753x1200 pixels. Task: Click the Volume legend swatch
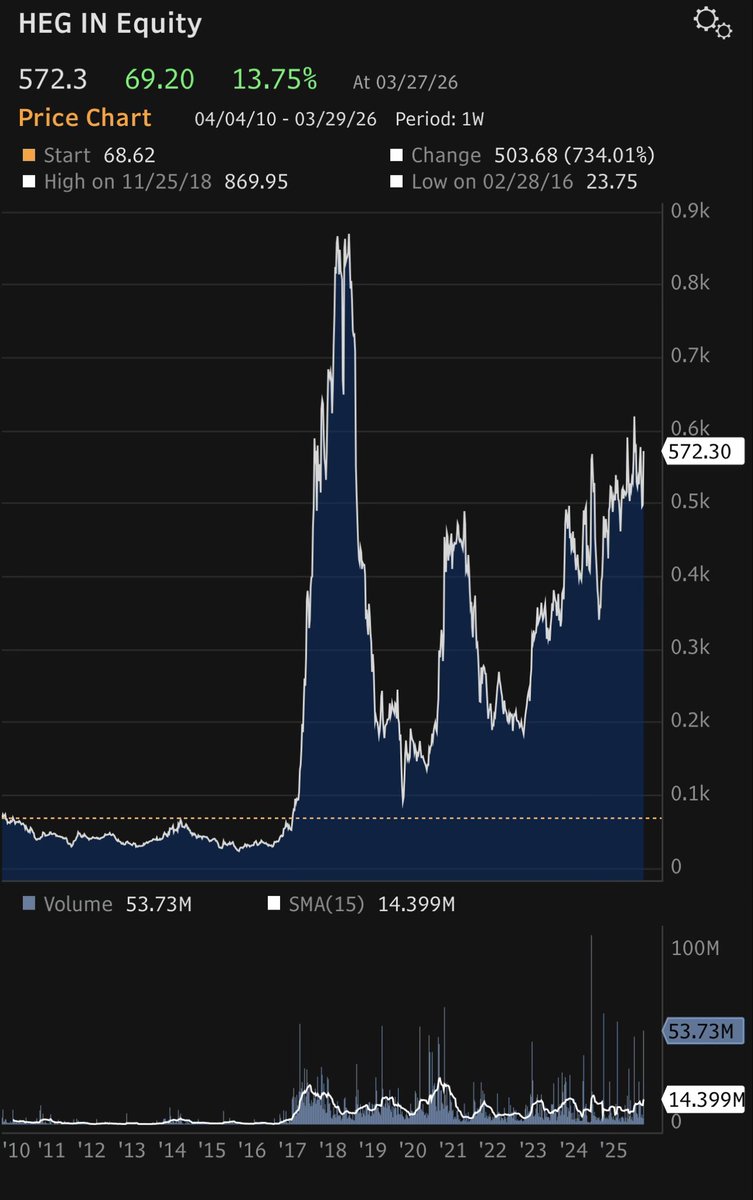point(28,904)
